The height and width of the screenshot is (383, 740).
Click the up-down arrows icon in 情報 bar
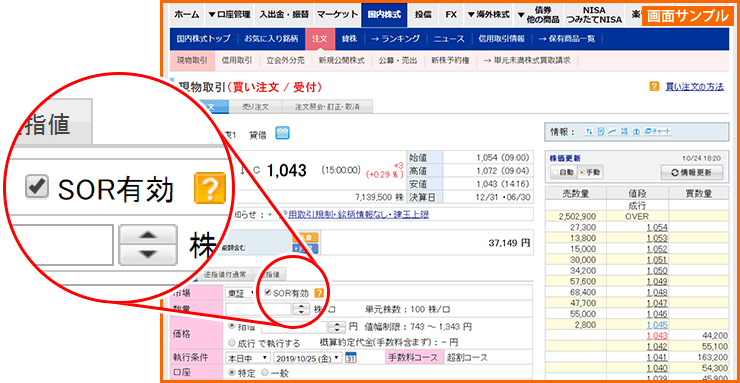point(589,132)
